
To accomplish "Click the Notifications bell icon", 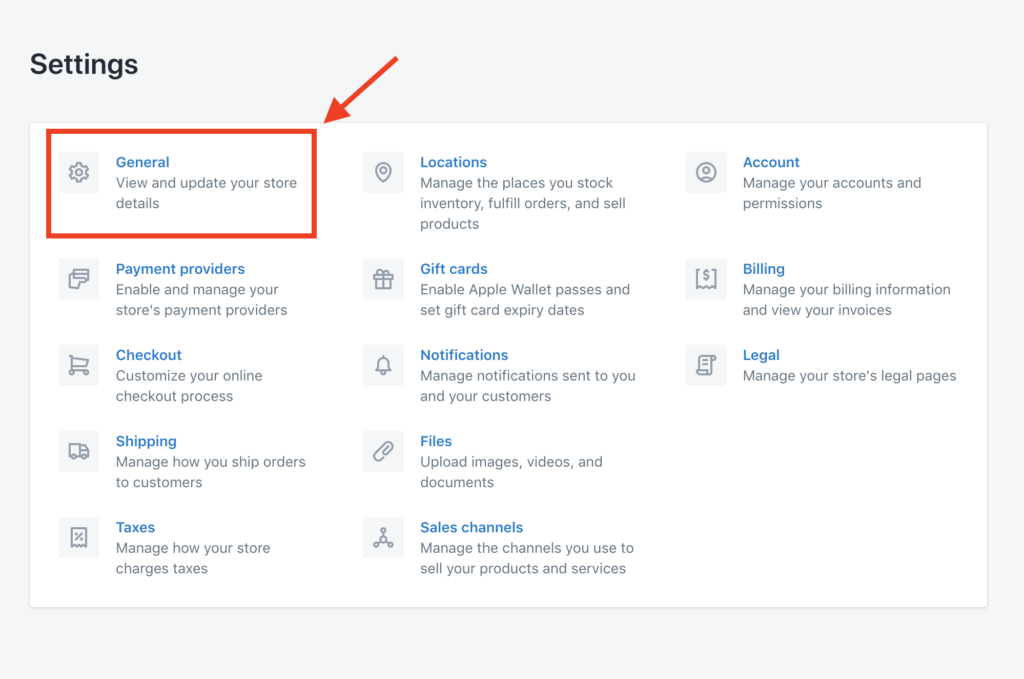I will point(383,365).
